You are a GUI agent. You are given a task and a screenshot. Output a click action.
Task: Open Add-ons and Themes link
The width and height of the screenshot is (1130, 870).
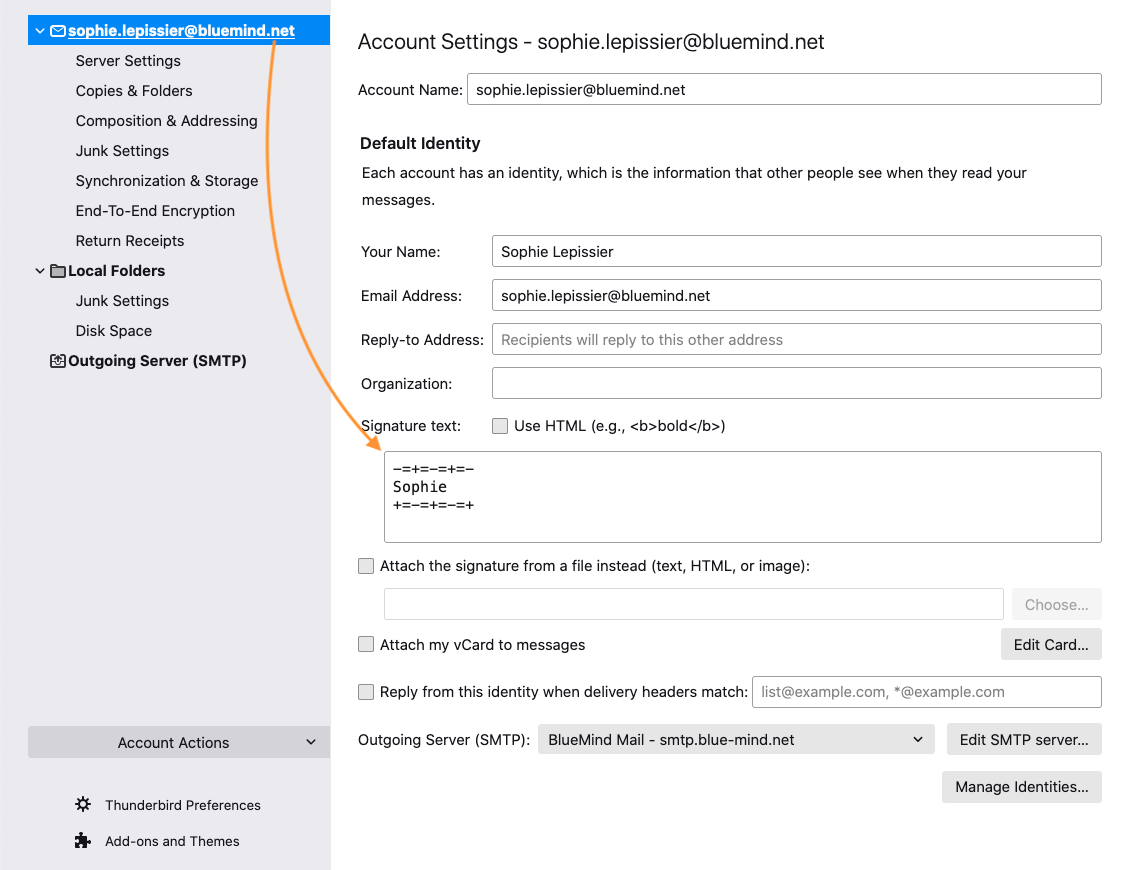point(172,841)
